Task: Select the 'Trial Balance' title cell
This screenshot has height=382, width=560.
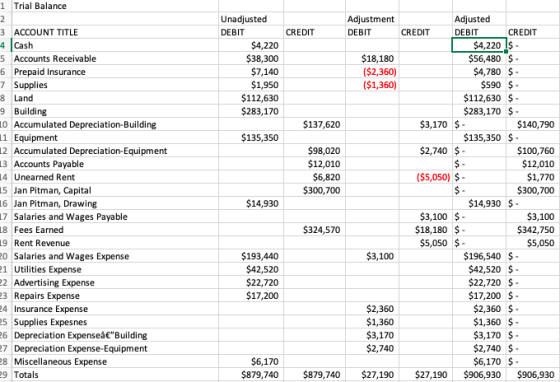Action: pyautogui.click(x=115, y=6)
